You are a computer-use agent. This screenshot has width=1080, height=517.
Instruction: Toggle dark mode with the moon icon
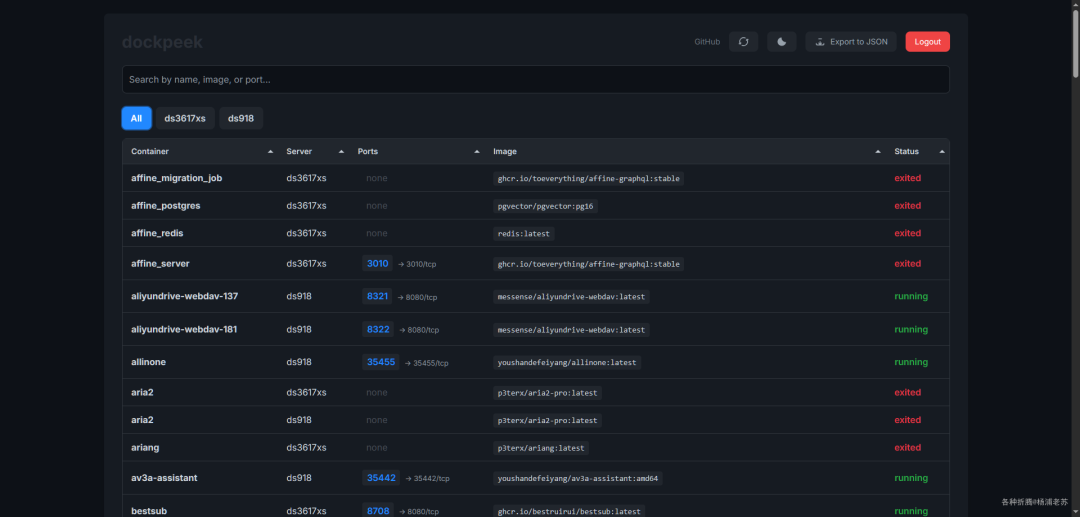[782, 42]
